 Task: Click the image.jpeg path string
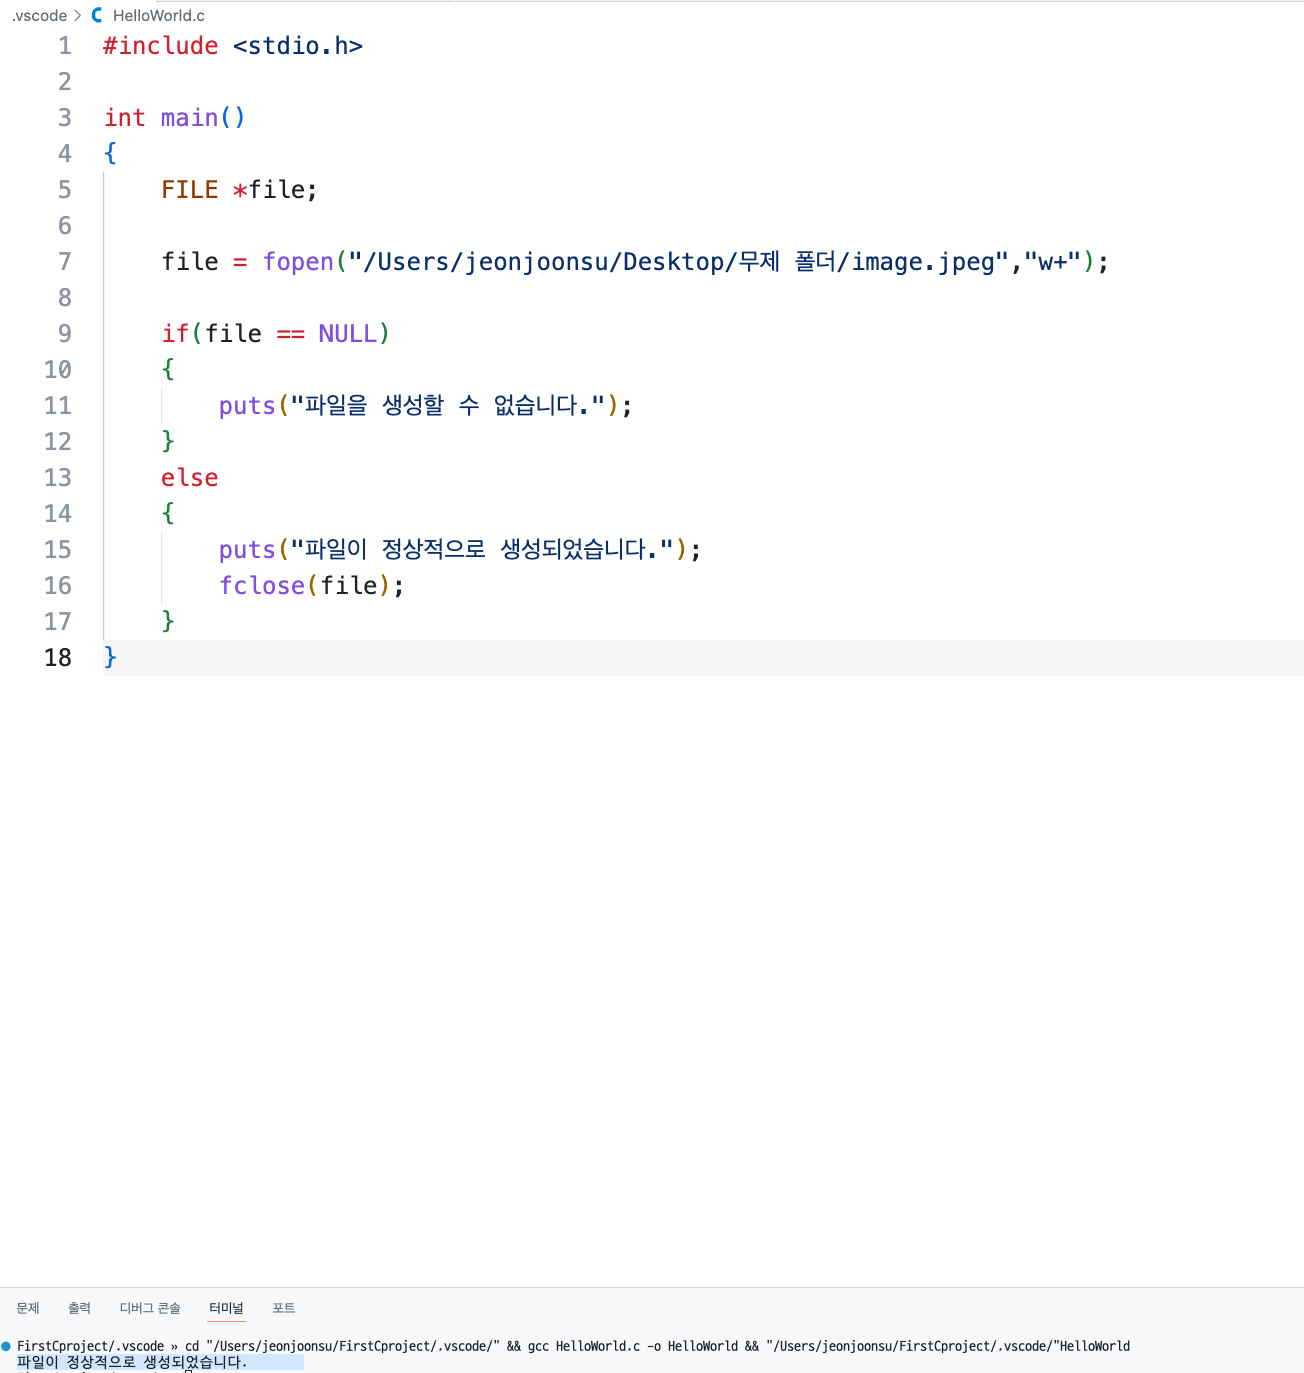678,262
